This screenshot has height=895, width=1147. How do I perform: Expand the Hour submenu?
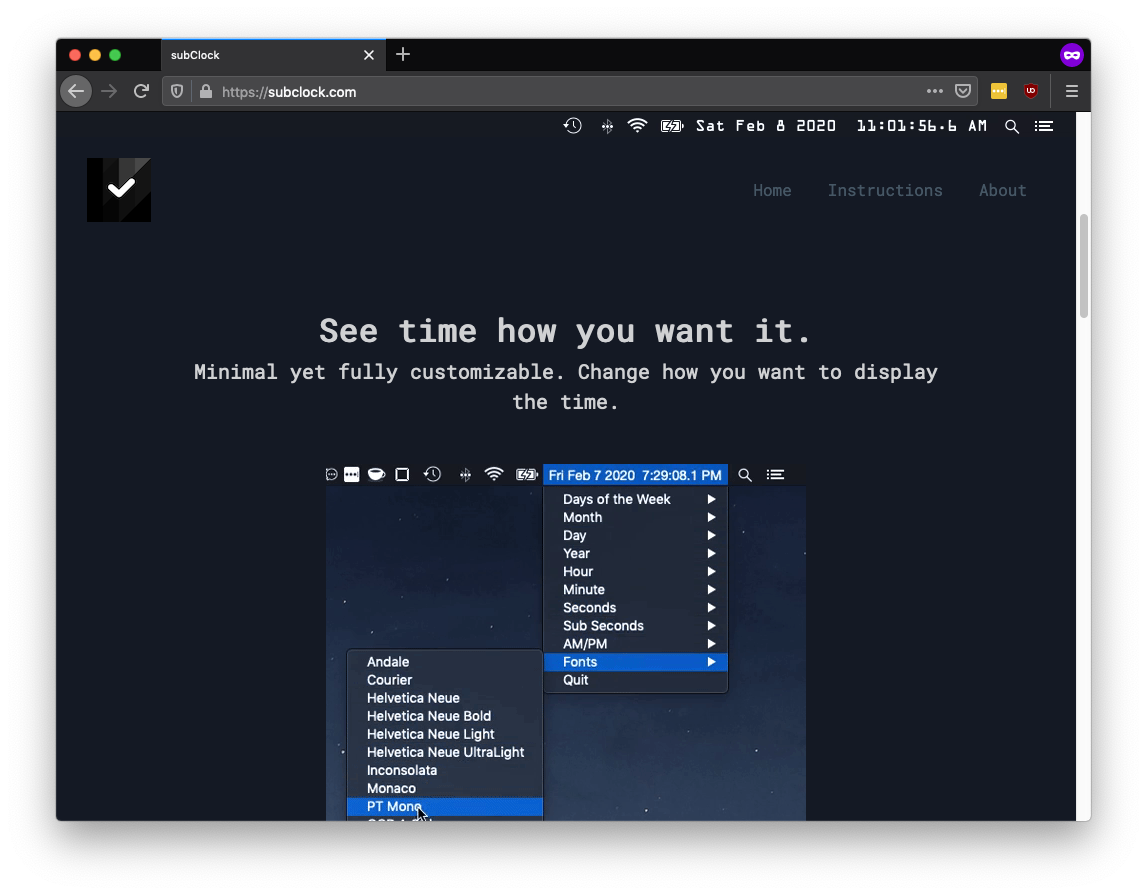click(x=636, y=572)
